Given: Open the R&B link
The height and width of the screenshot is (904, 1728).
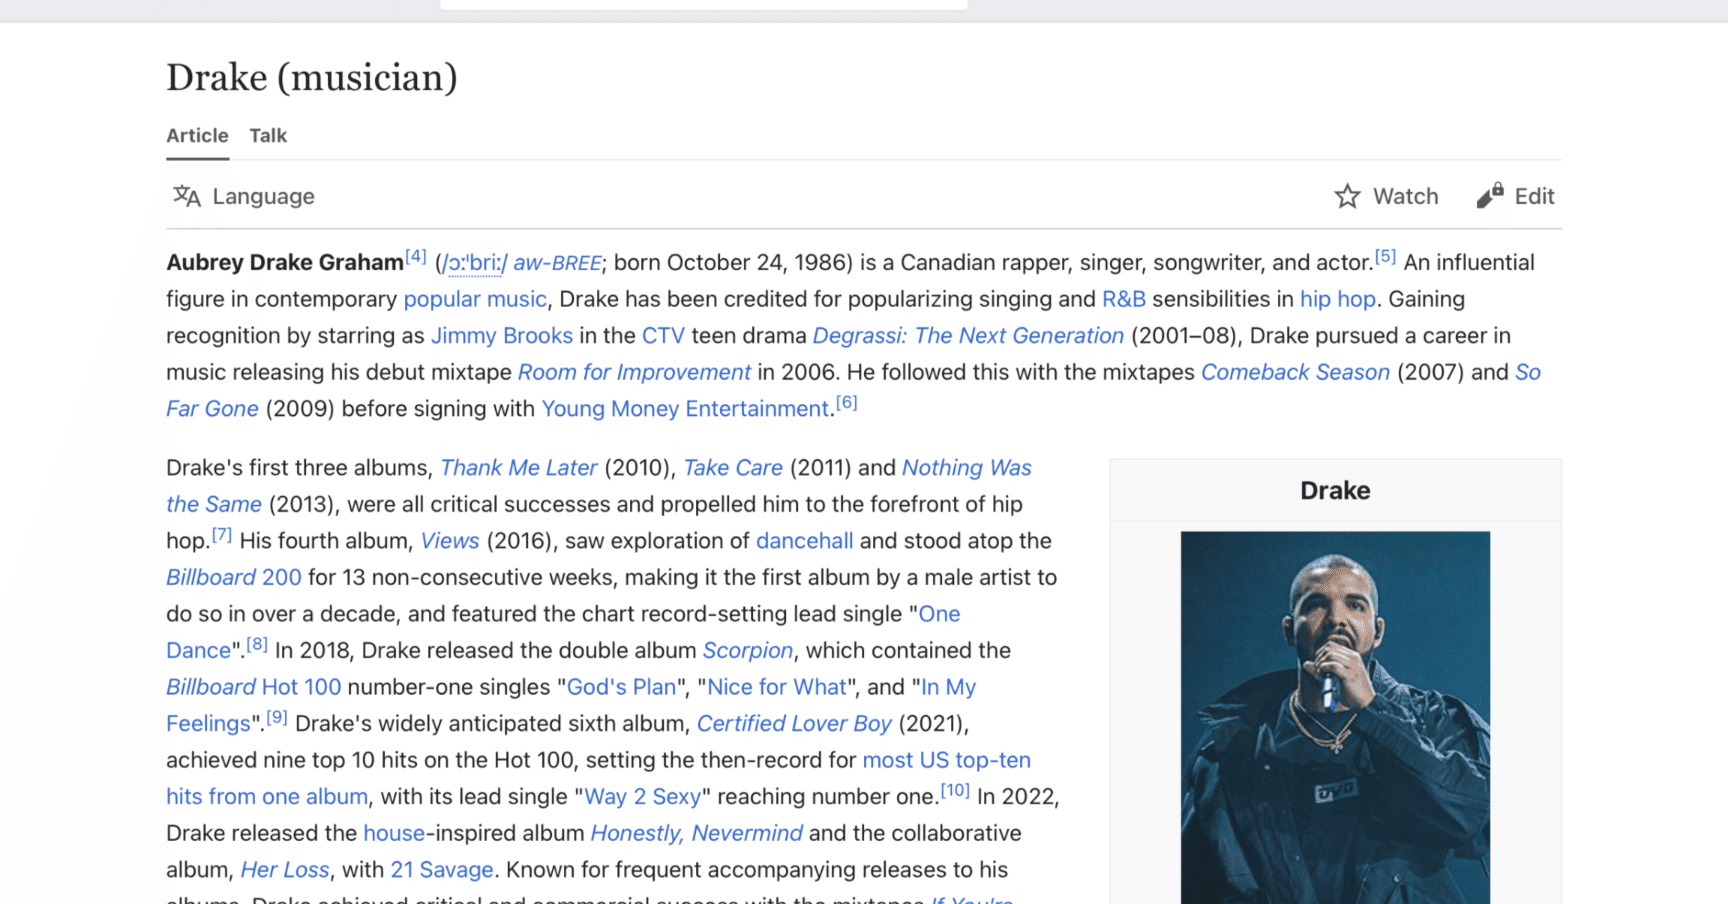Looking at the screenshot, I should [1124, 299].
